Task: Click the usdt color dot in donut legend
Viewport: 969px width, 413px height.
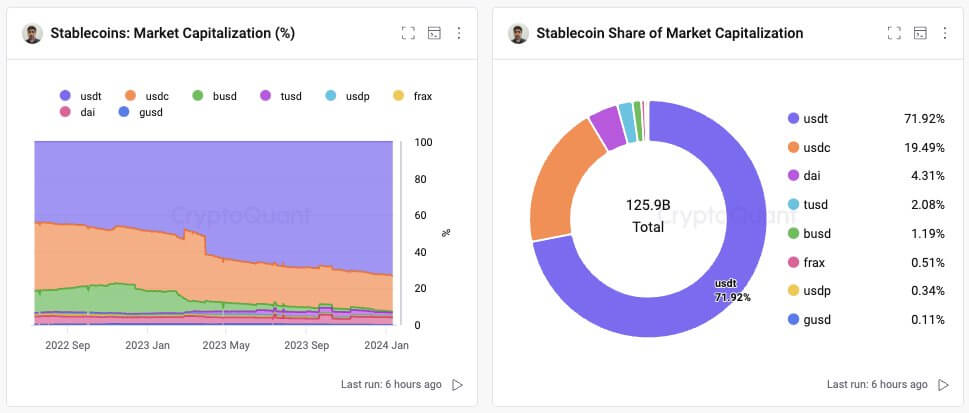Action: [794, 119]
